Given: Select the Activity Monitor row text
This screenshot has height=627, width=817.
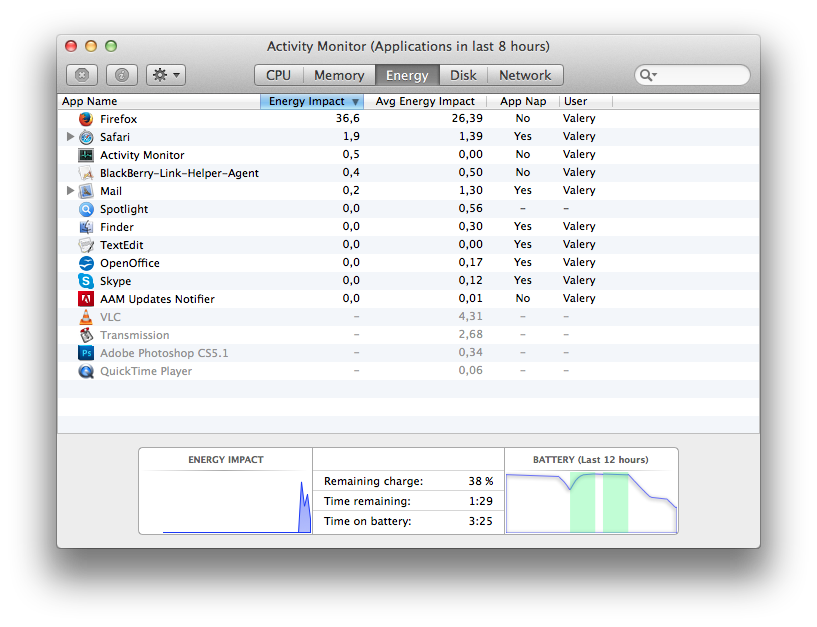Looking at the screenshot, I should coord(142,155).
